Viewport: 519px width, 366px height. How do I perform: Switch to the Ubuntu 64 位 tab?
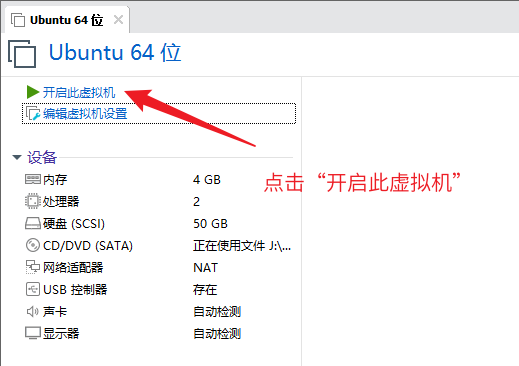[x=66, y=20]
